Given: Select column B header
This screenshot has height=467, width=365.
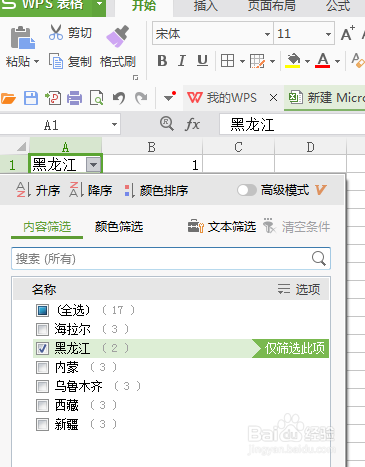Looking at the screenshot, I should click(x=152, y=147).
